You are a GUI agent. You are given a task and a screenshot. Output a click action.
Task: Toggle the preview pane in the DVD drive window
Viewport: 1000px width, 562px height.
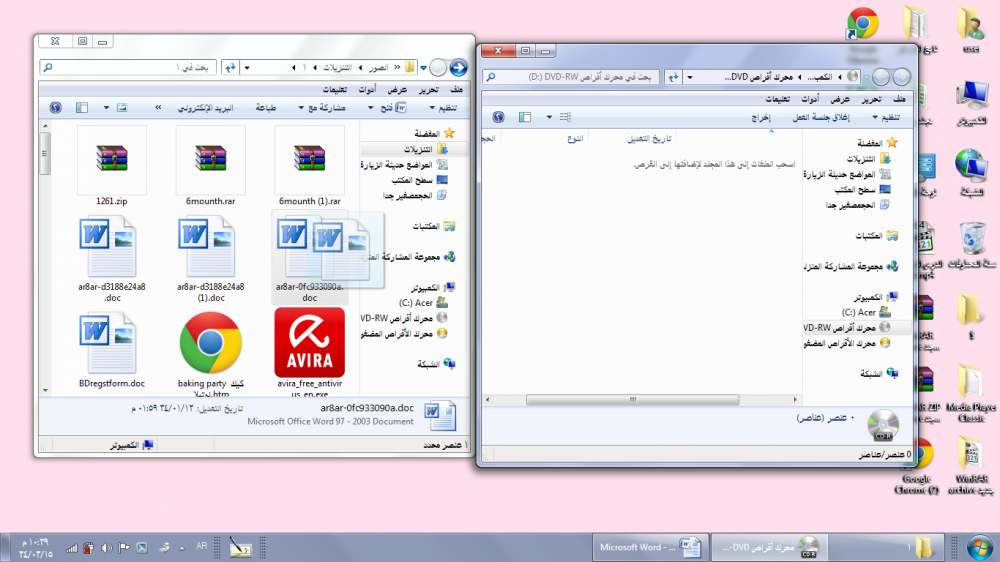point(525,117)
